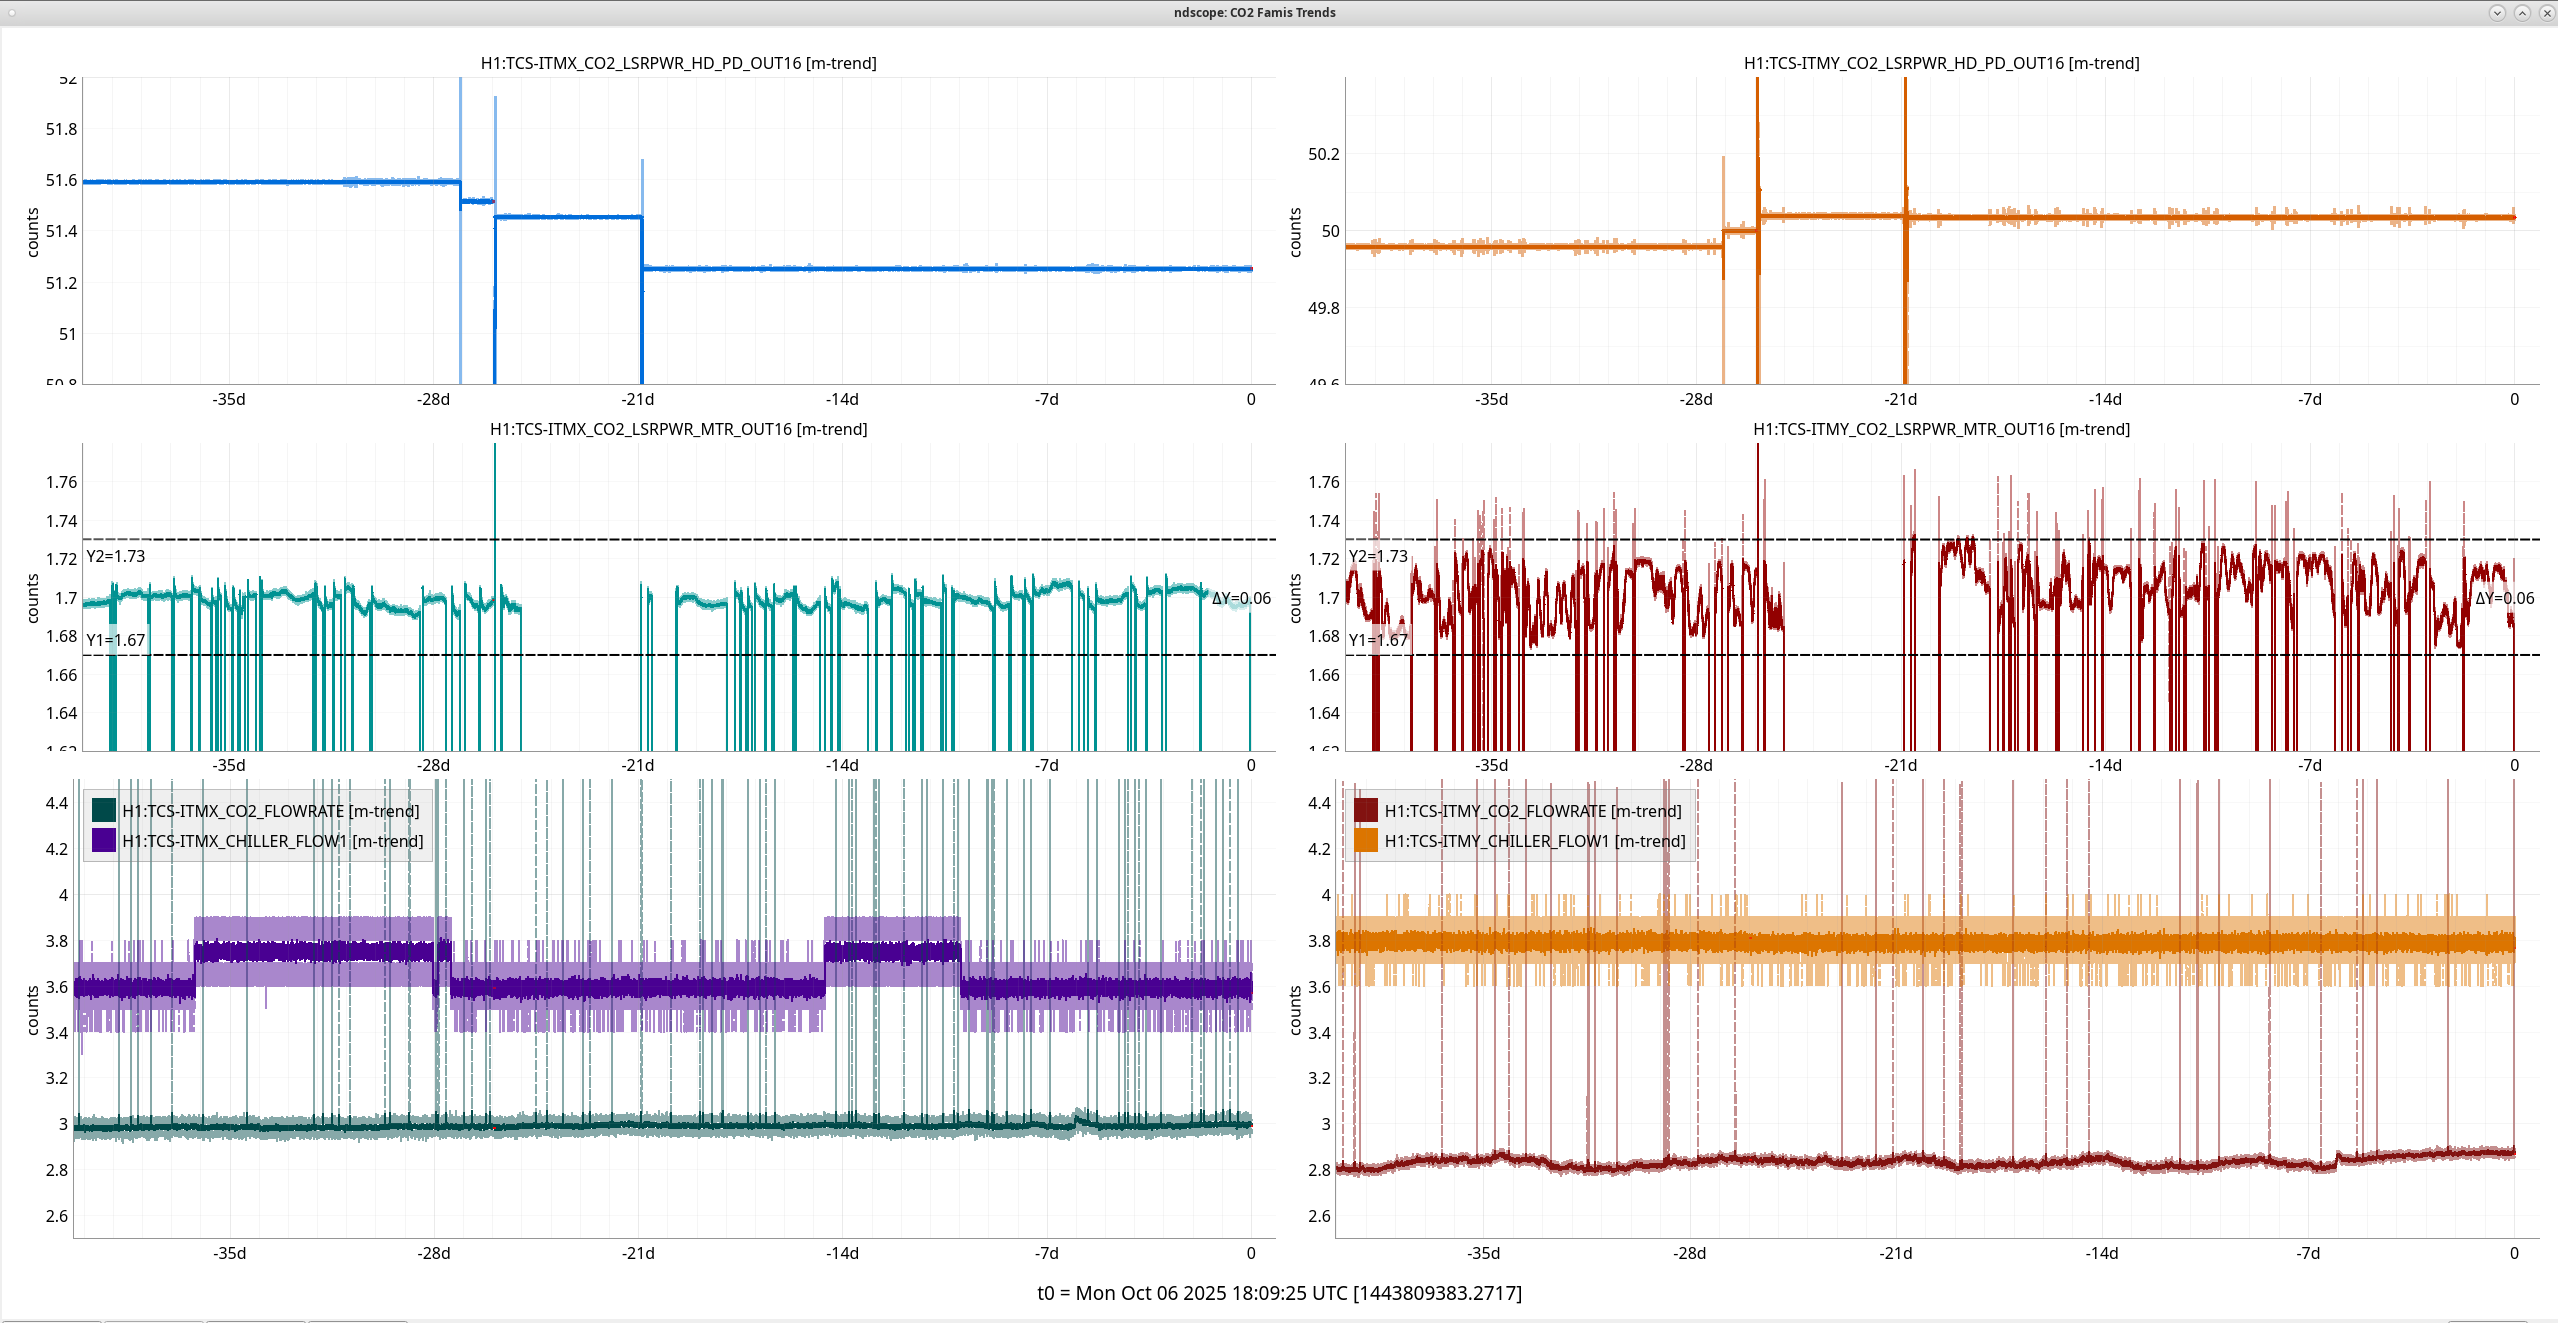Close the ndscope CO2 Famis Trends window
This screenshot has width=2558, height=1323.
(2546, 13)
